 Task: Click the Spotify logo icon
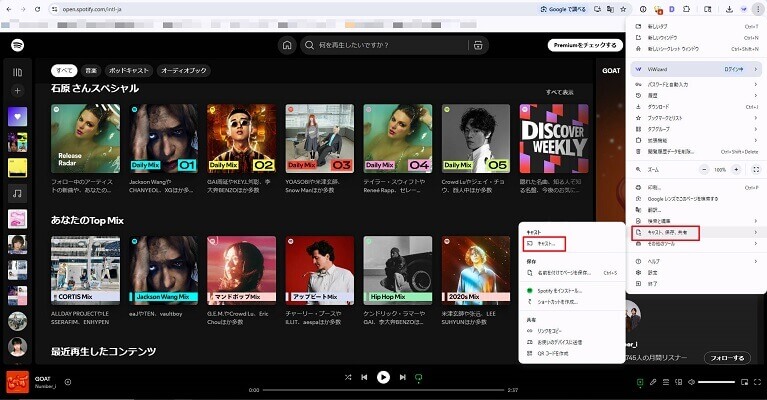pyautogui.click(x=18, y=45)
